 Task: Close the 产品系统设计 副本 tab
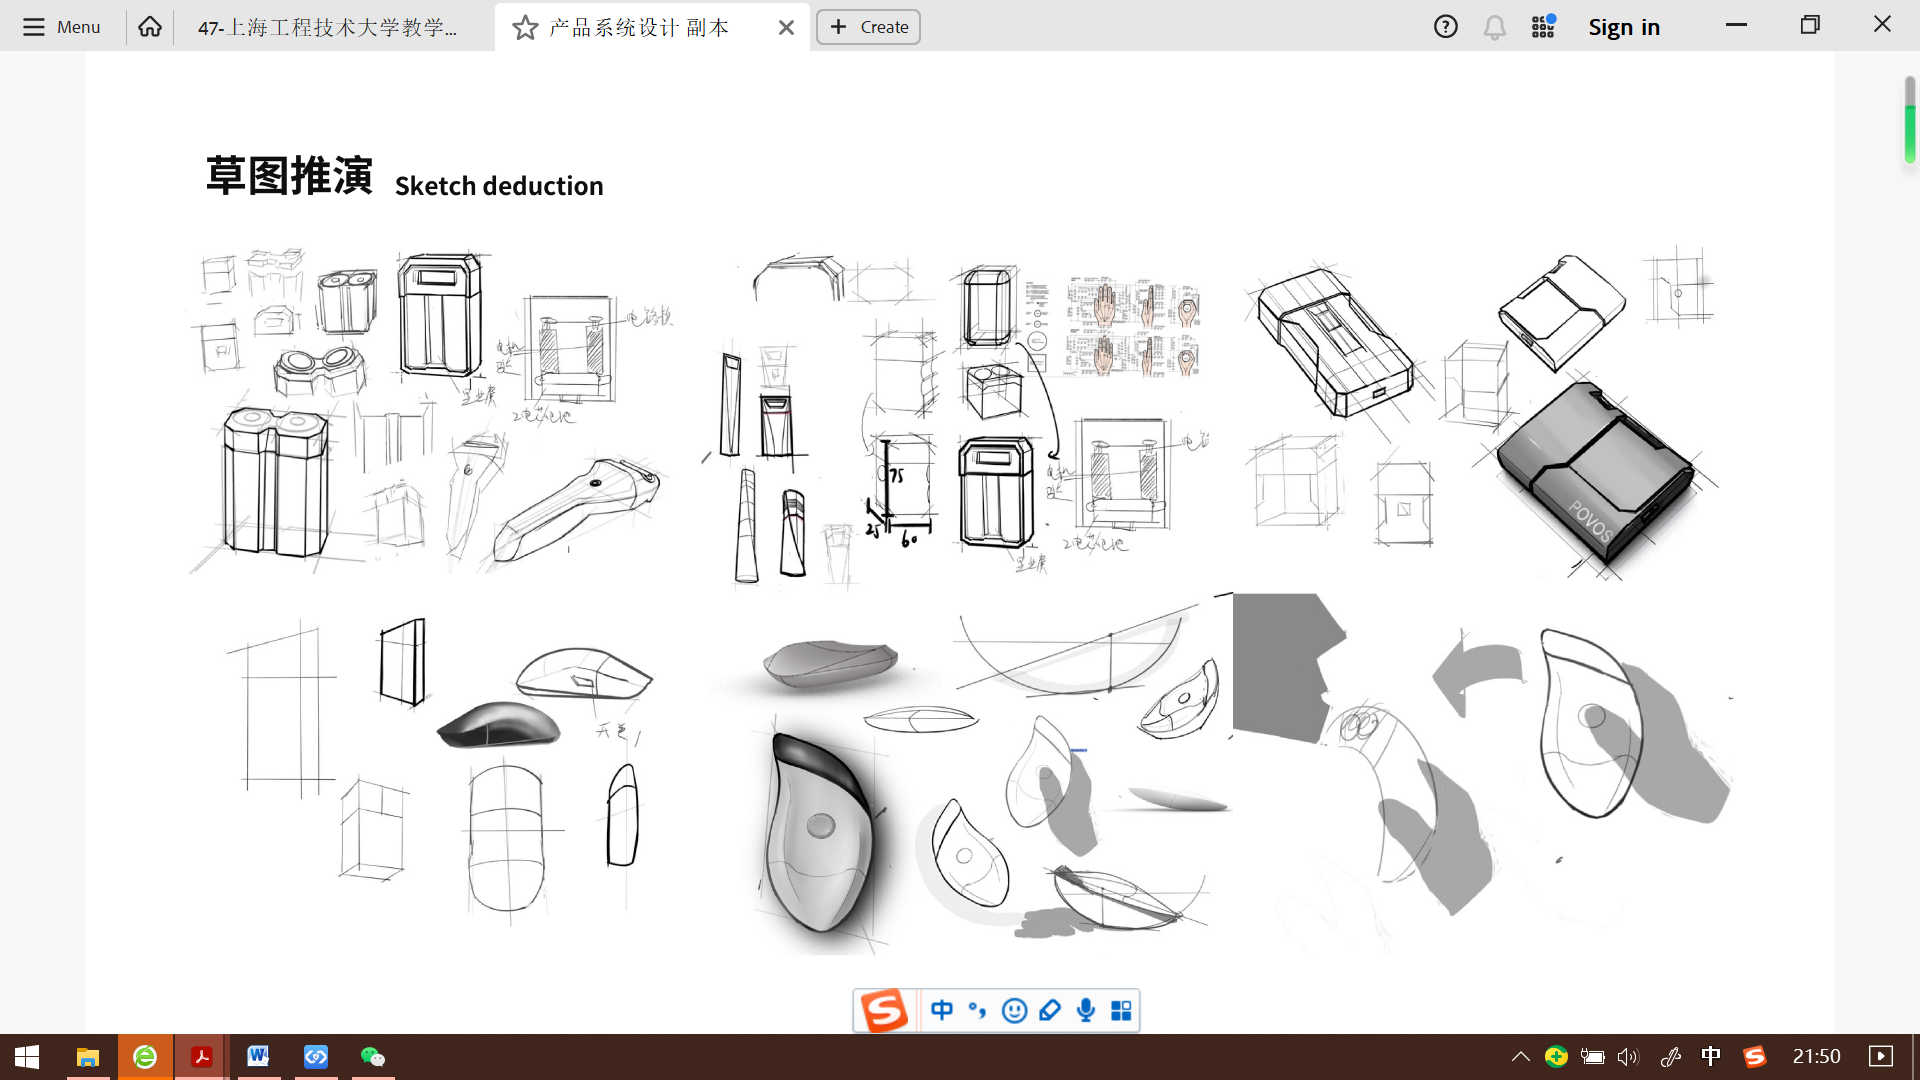pyautogui.click(x=786, y=28)
